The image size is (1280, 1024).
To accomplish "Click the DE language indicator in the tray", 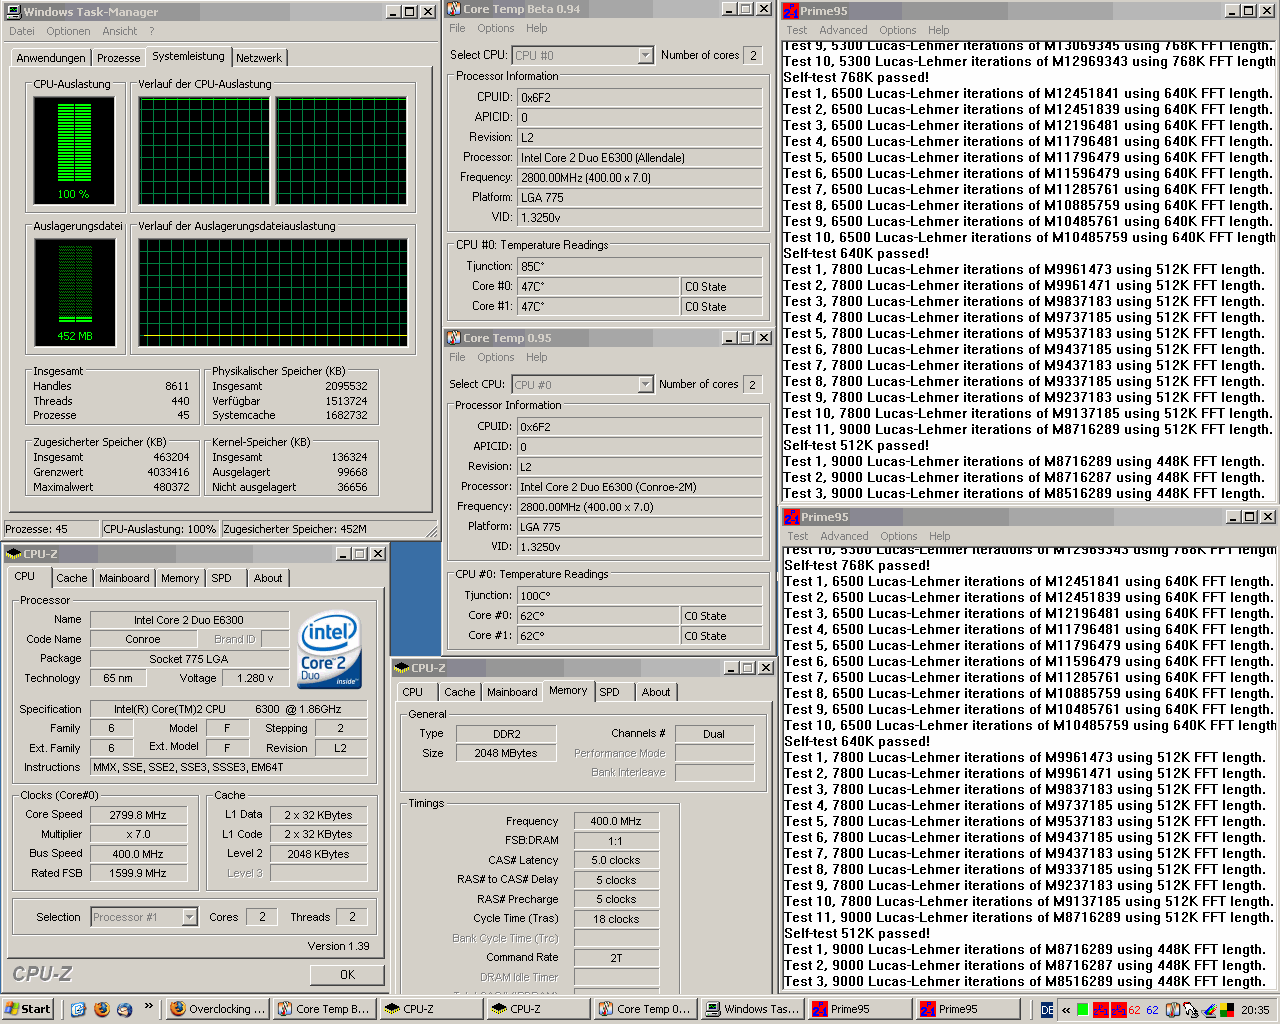I will tap(1047, 1010).
